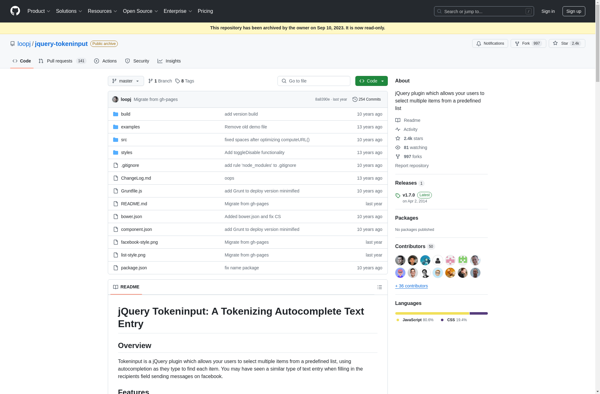View the 8 Tags link
The image size is (600, 394).
(184, 81)
